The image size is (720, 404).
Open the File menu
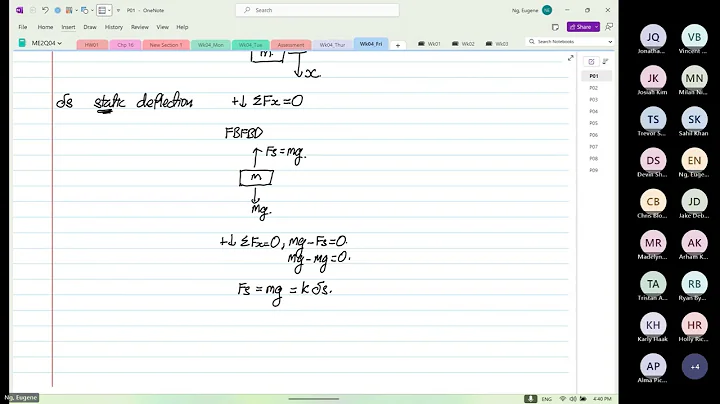coord(22,27)
